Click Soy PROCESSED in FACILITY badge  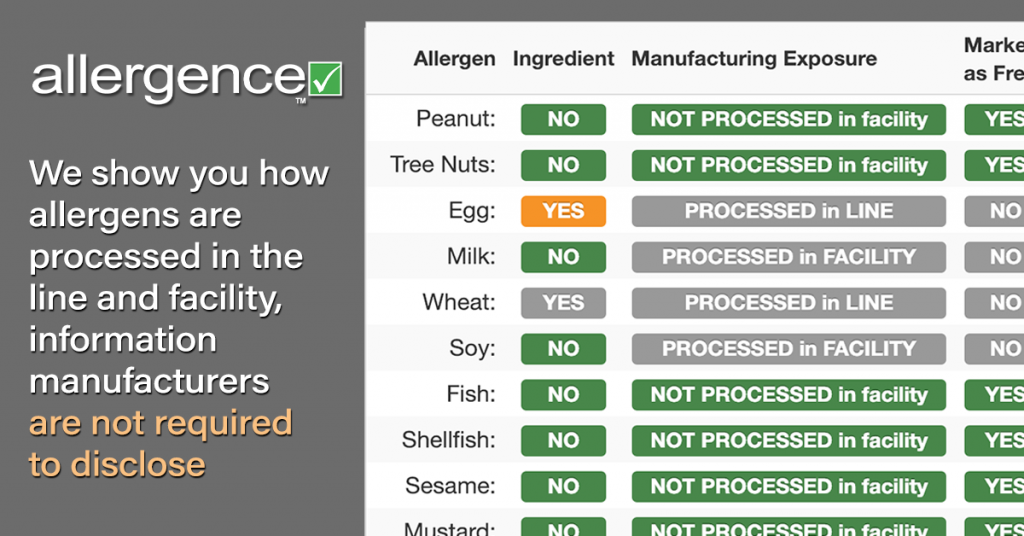(788, 349)
